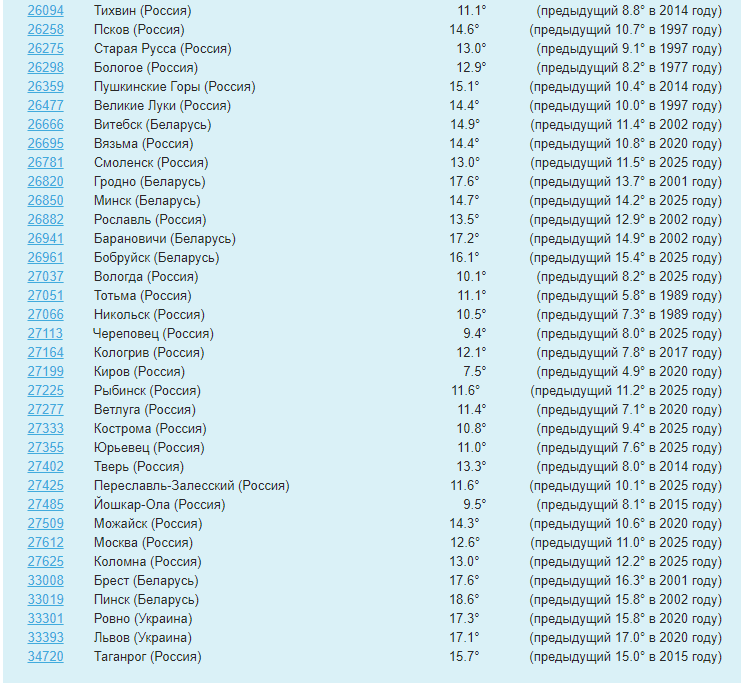Click station code 26941 for Барановичи

pos(45,238)
